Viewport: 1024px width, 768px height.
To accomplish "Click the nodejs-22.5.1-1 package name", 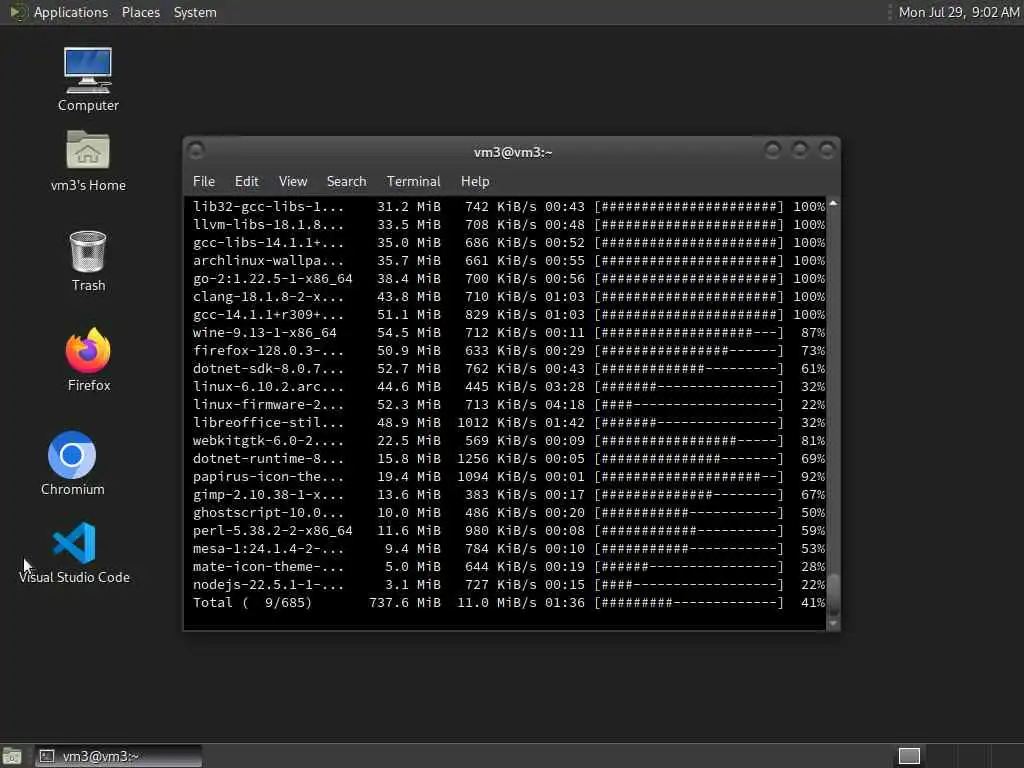I will pos(268,584).
